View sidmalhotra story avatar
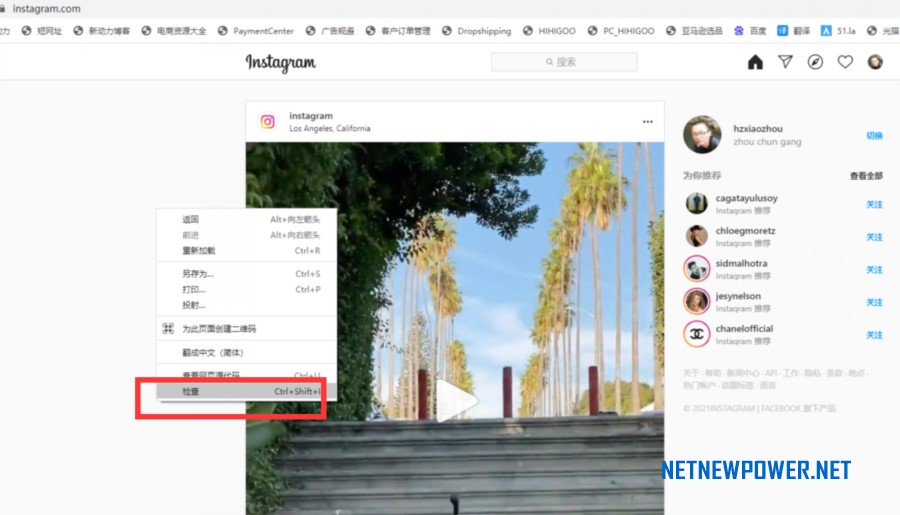900x515 pixels. (x=696, y=269)
